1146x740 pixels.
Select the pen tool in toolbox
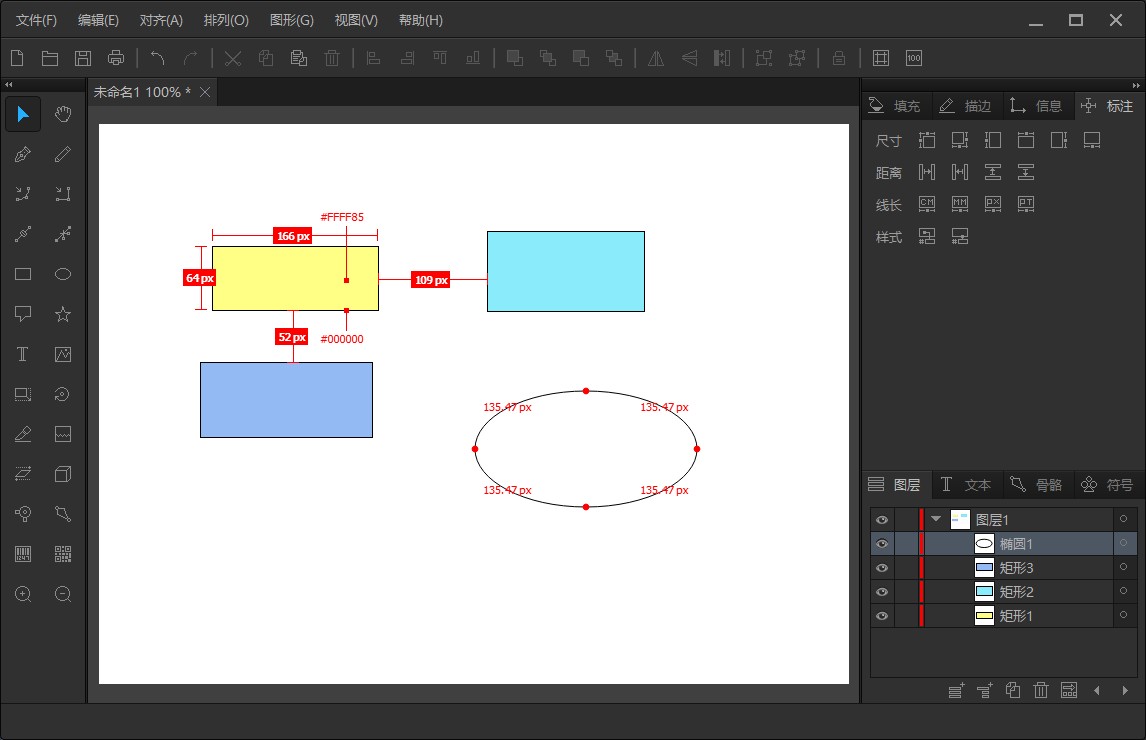tap(23, 154)
